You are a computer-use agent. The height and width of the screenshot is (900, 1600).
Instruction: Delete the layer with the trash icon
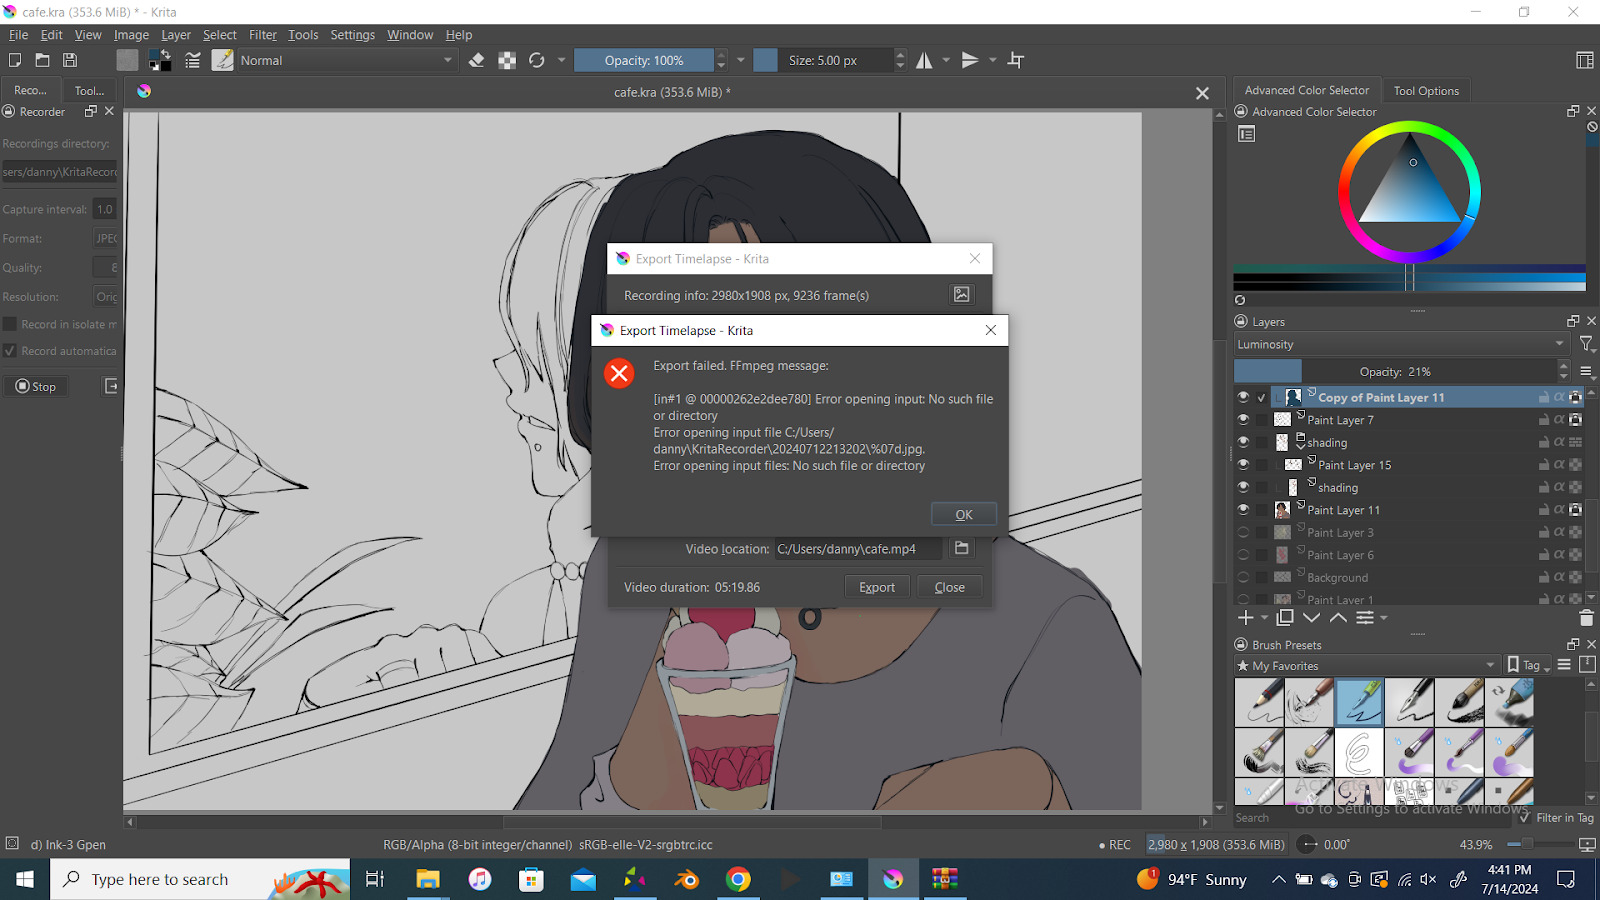click(1586, 618)
